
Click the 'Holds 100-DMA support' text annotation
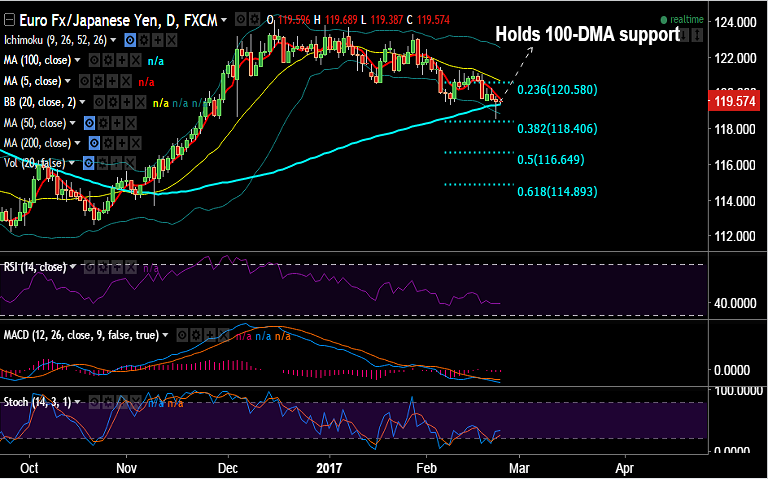point(588,34)
